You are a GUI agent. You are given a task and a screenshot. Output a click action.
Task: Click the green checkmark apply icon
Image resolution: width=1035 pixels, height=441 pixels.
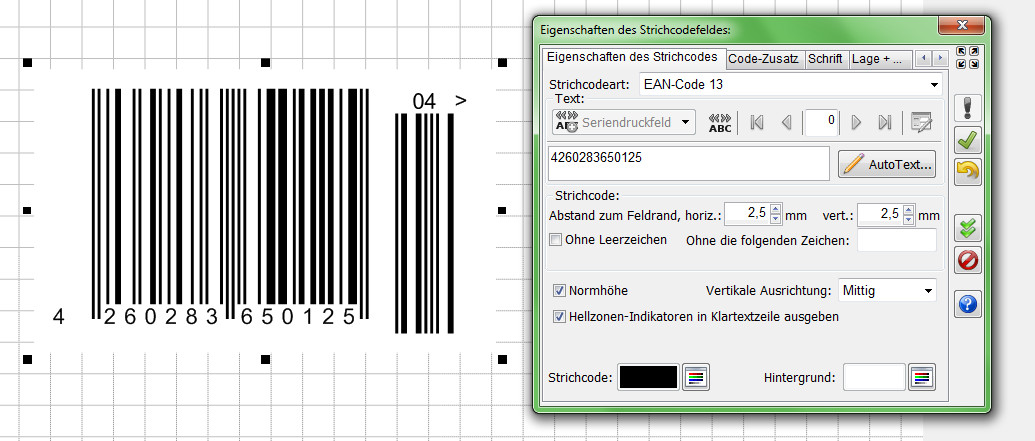[968, 140]
